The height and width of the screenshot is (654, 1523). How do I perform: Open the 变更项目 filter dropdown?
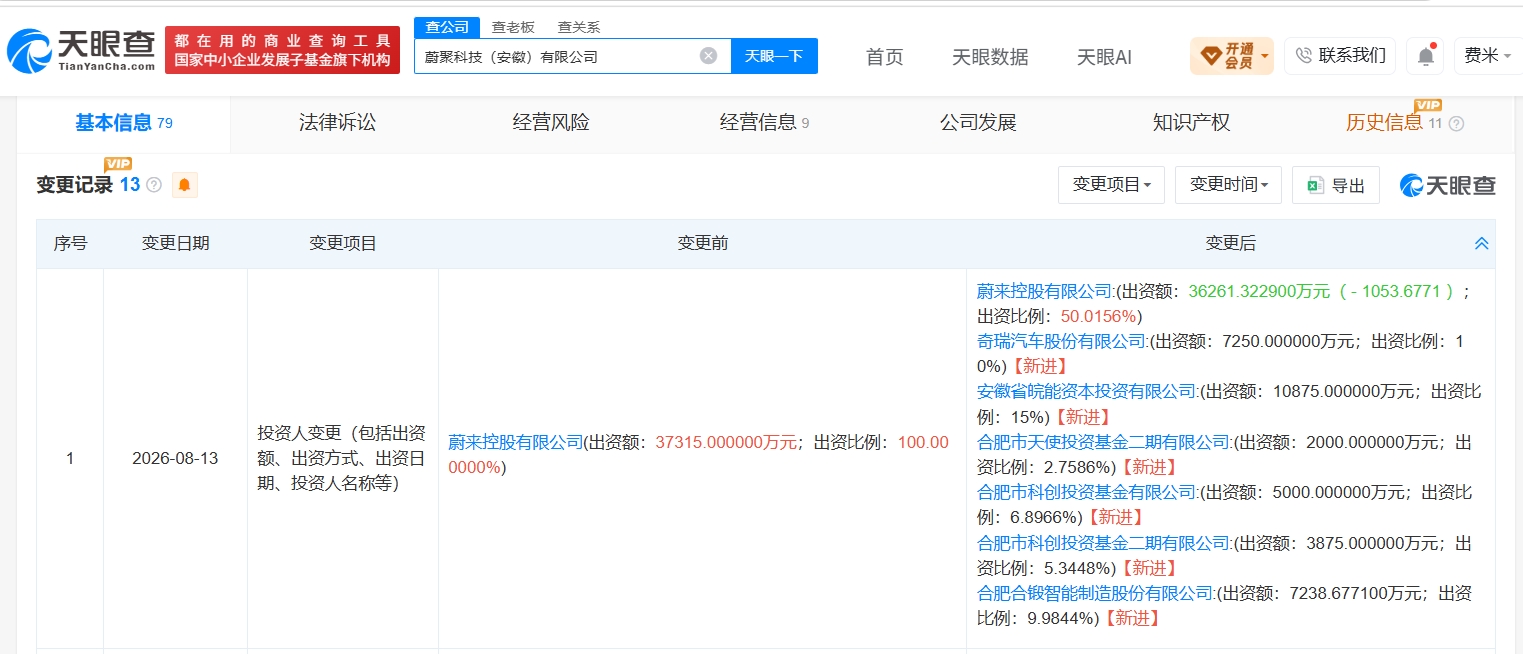[x=1111, y=185]
